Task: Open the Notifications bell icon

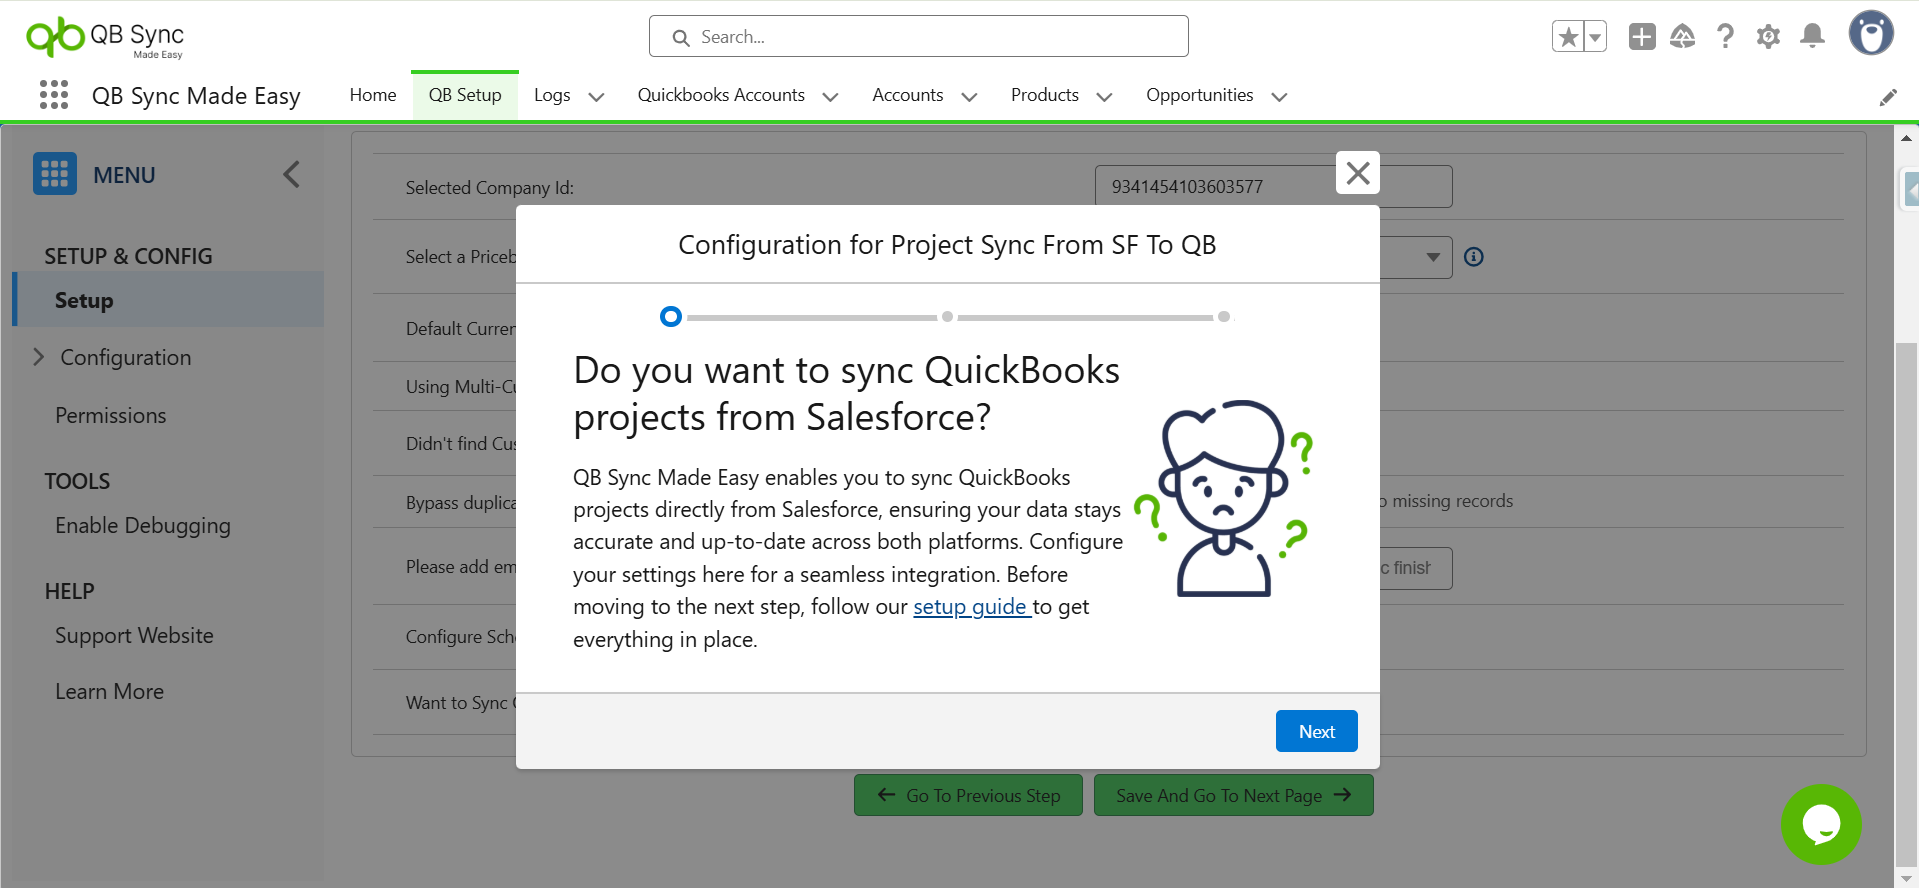Action: tap(1812, 37)
